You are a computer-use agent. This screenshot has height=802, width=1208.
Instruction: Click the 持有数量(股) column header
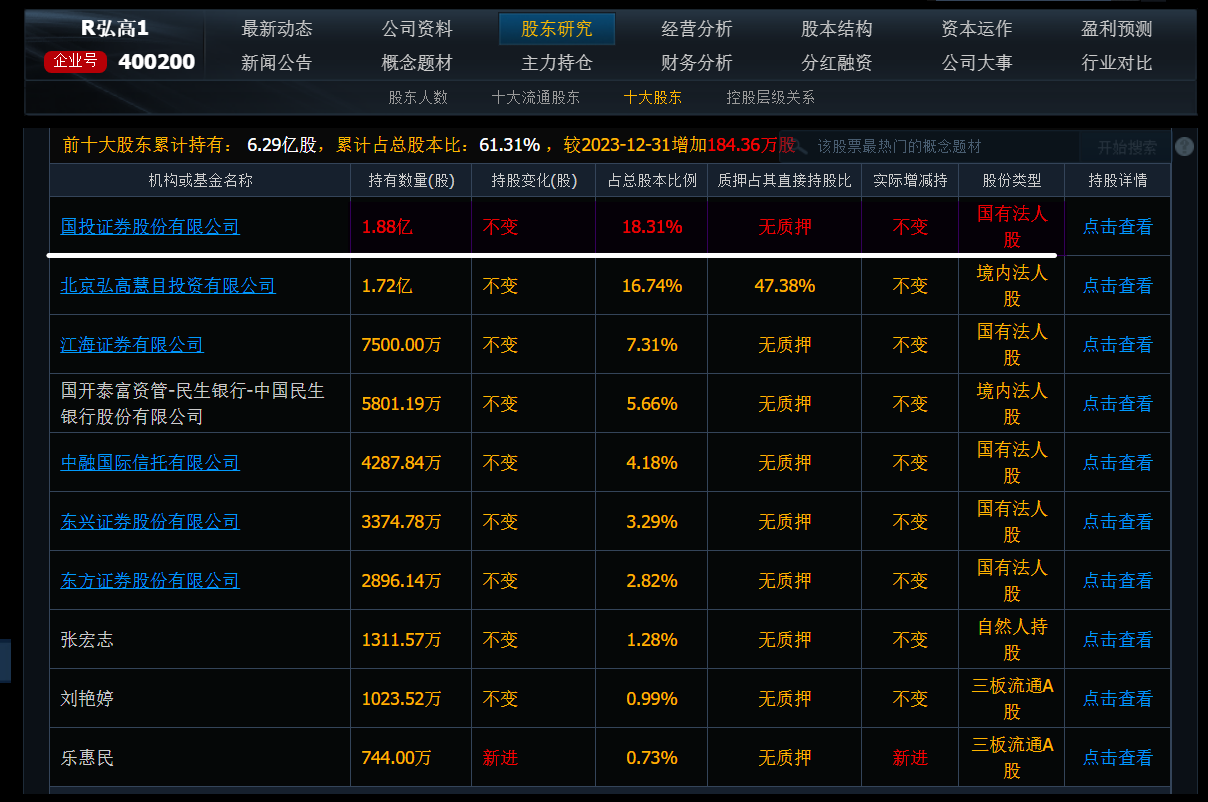411,181
